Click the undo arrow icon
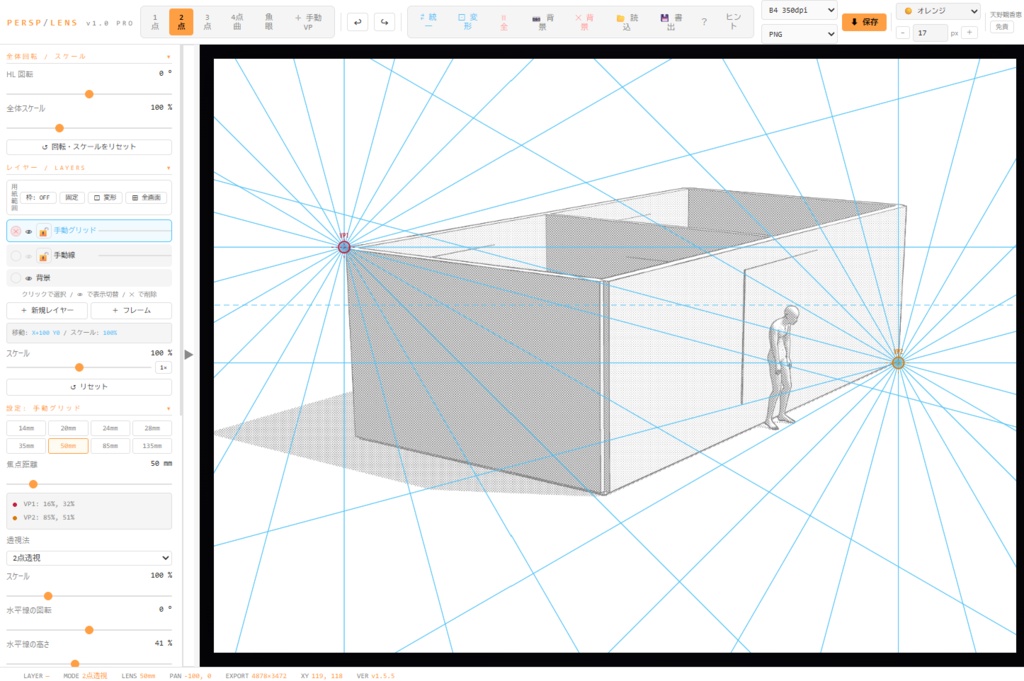The width and height of the screenshot is (1024, 681). tap(357, 22)
